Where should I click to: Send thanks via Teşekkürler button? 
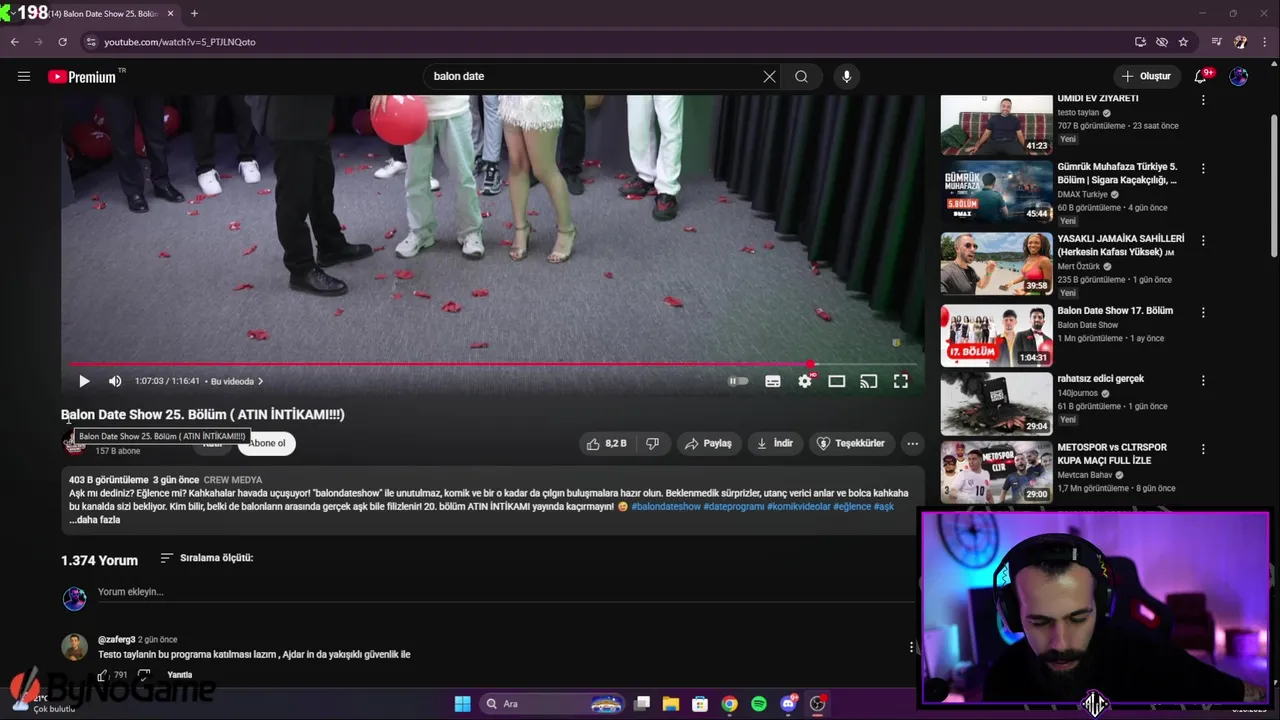pos(851,443)
